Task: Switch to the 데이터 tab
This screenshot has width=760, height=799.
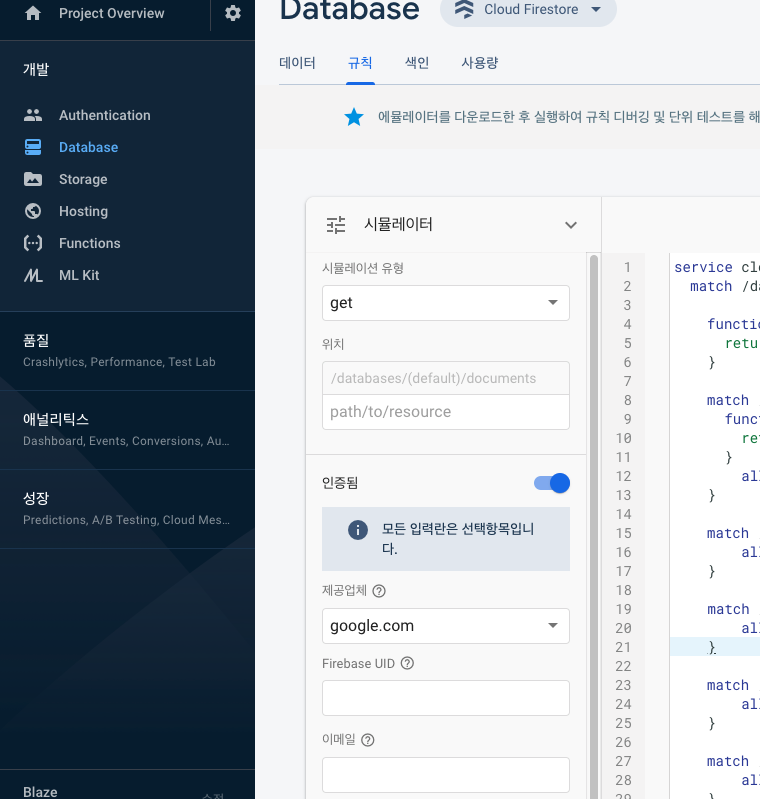Action: pyautogui.click(x=298, y=63)
